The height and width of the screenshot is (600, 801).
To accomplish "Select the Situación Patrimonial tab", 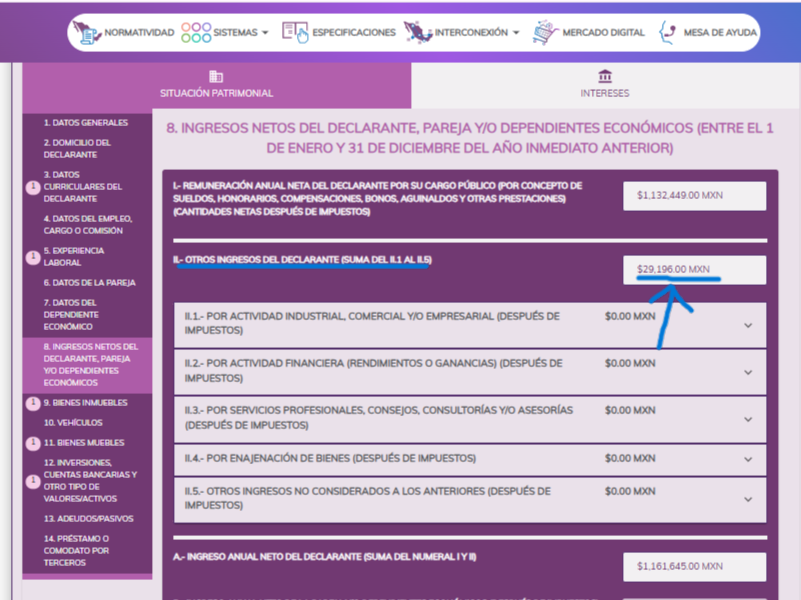I will pos(216,86).
